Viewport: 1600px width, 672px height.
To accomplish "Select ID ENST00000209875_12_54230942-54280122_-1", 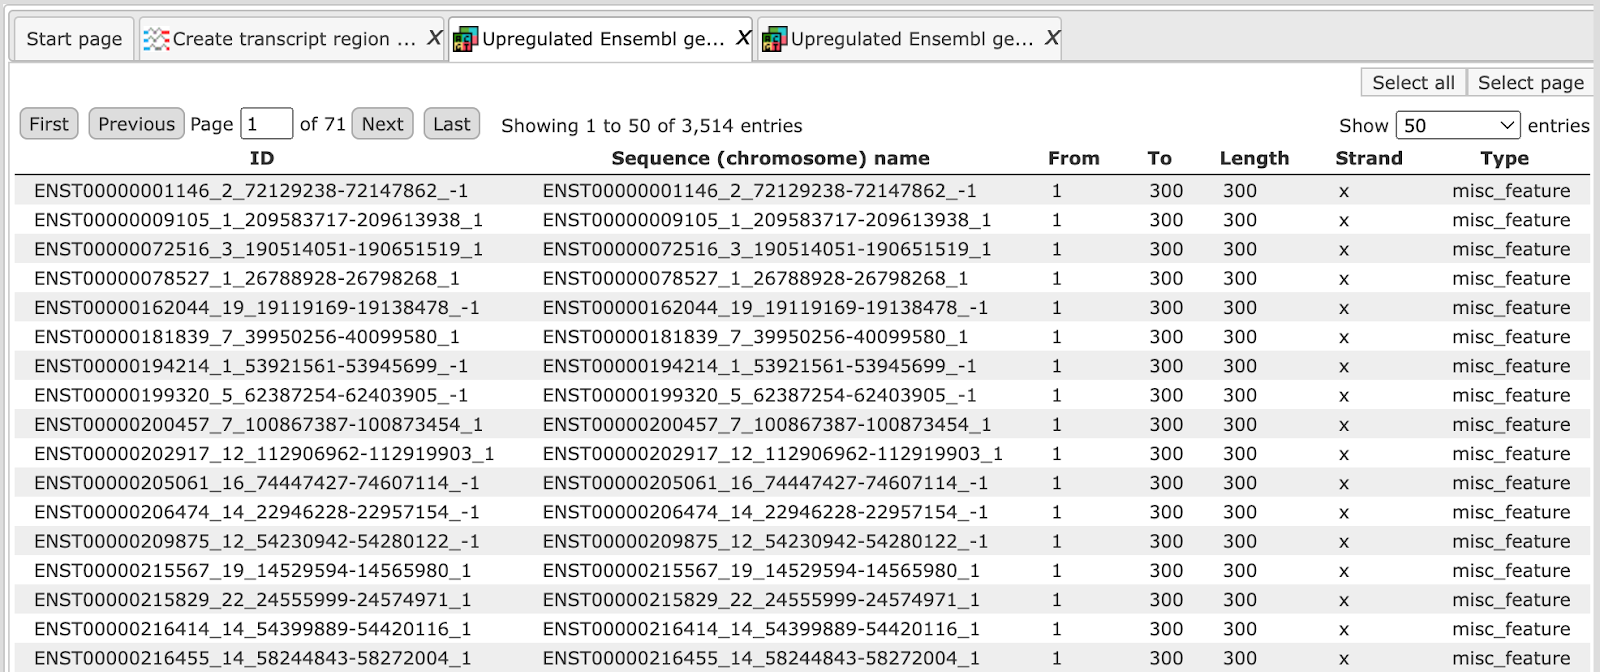I will click(x=257, y=541).
